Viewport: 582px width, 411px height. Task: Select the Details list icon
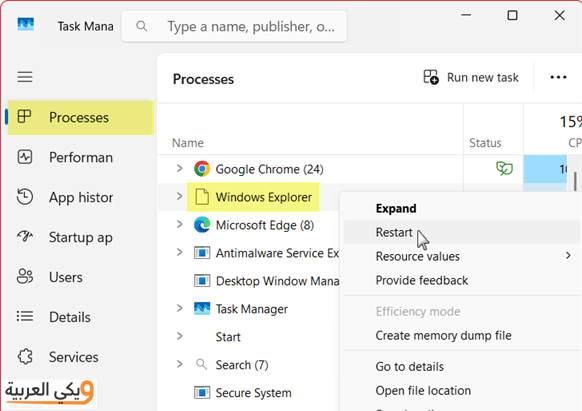tap(25, 316)
